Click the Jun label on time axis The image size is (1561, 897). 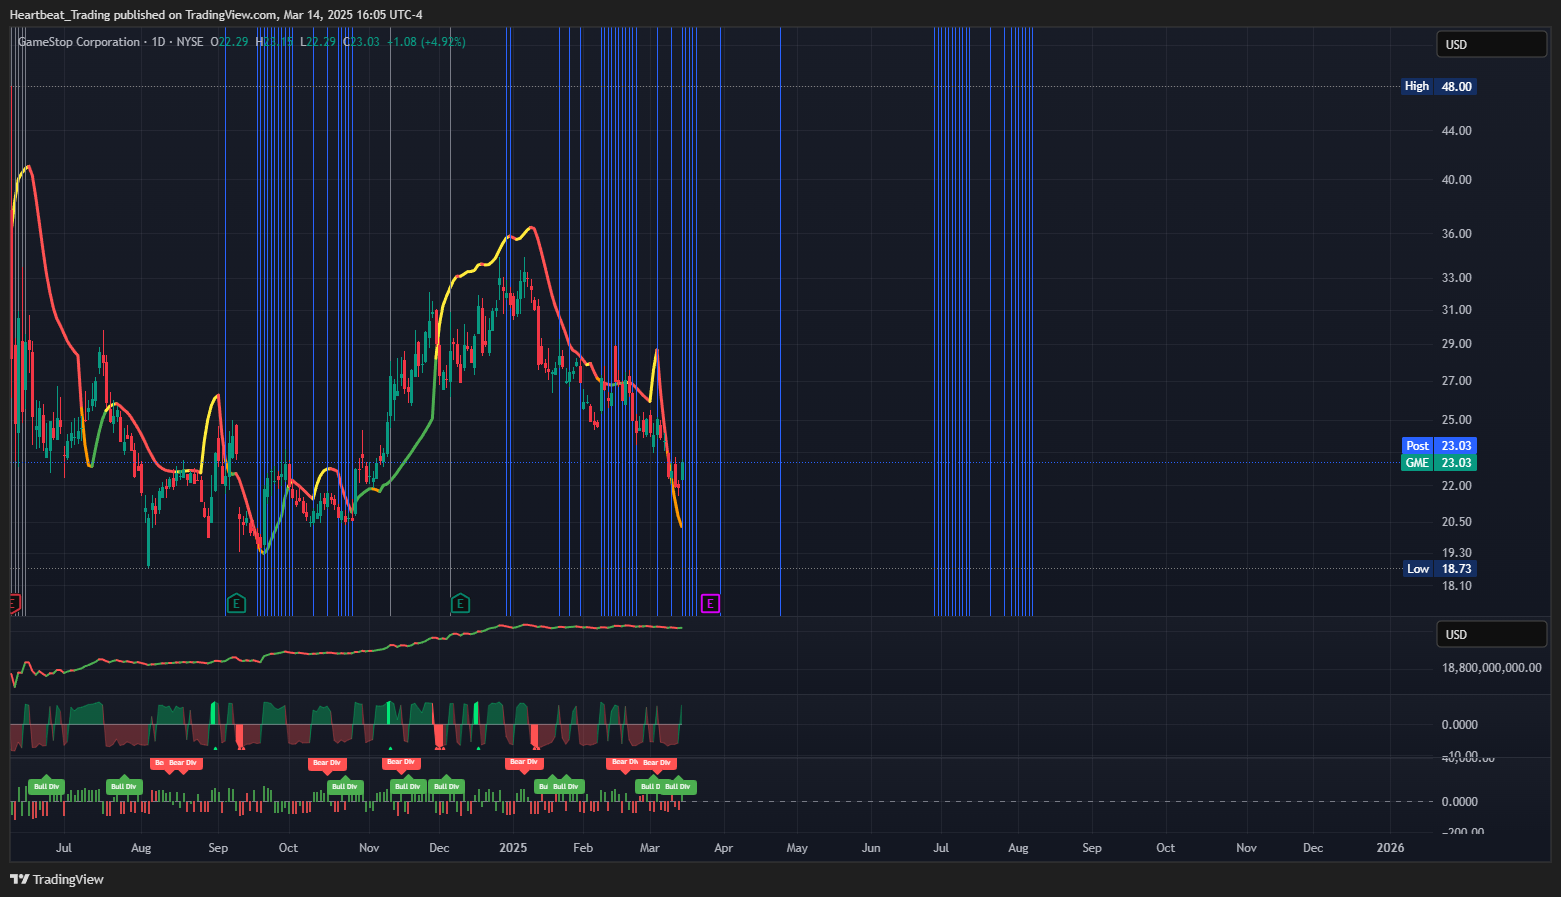[x=871, y=847]
